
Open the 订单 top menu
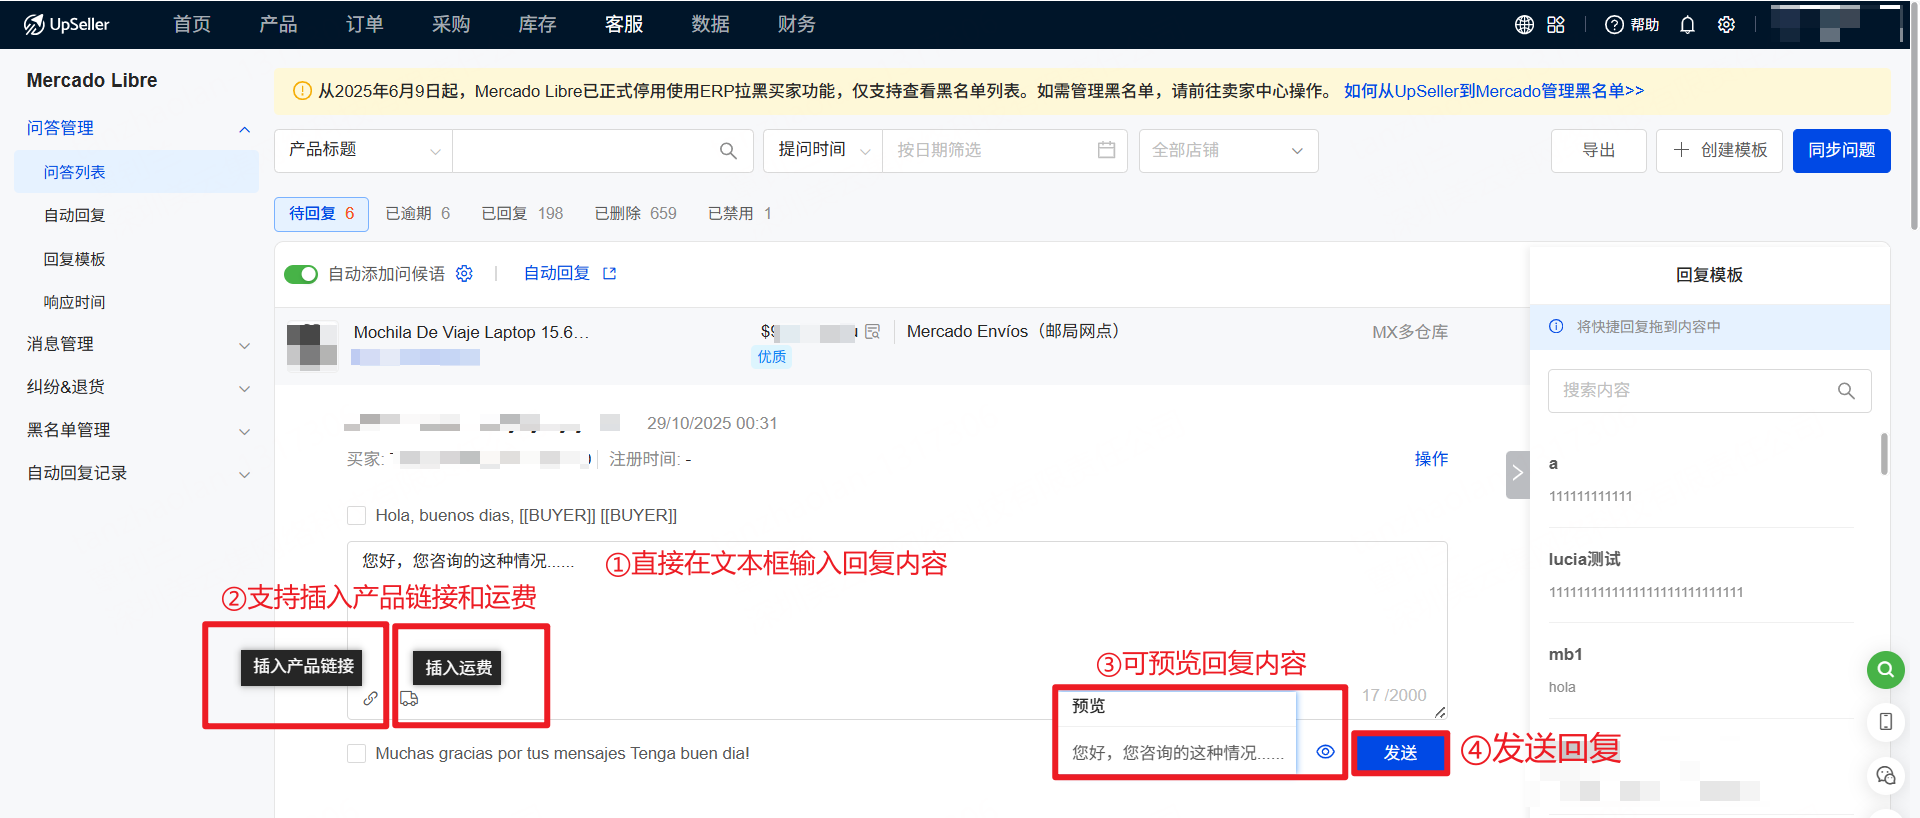click(364, 24)
